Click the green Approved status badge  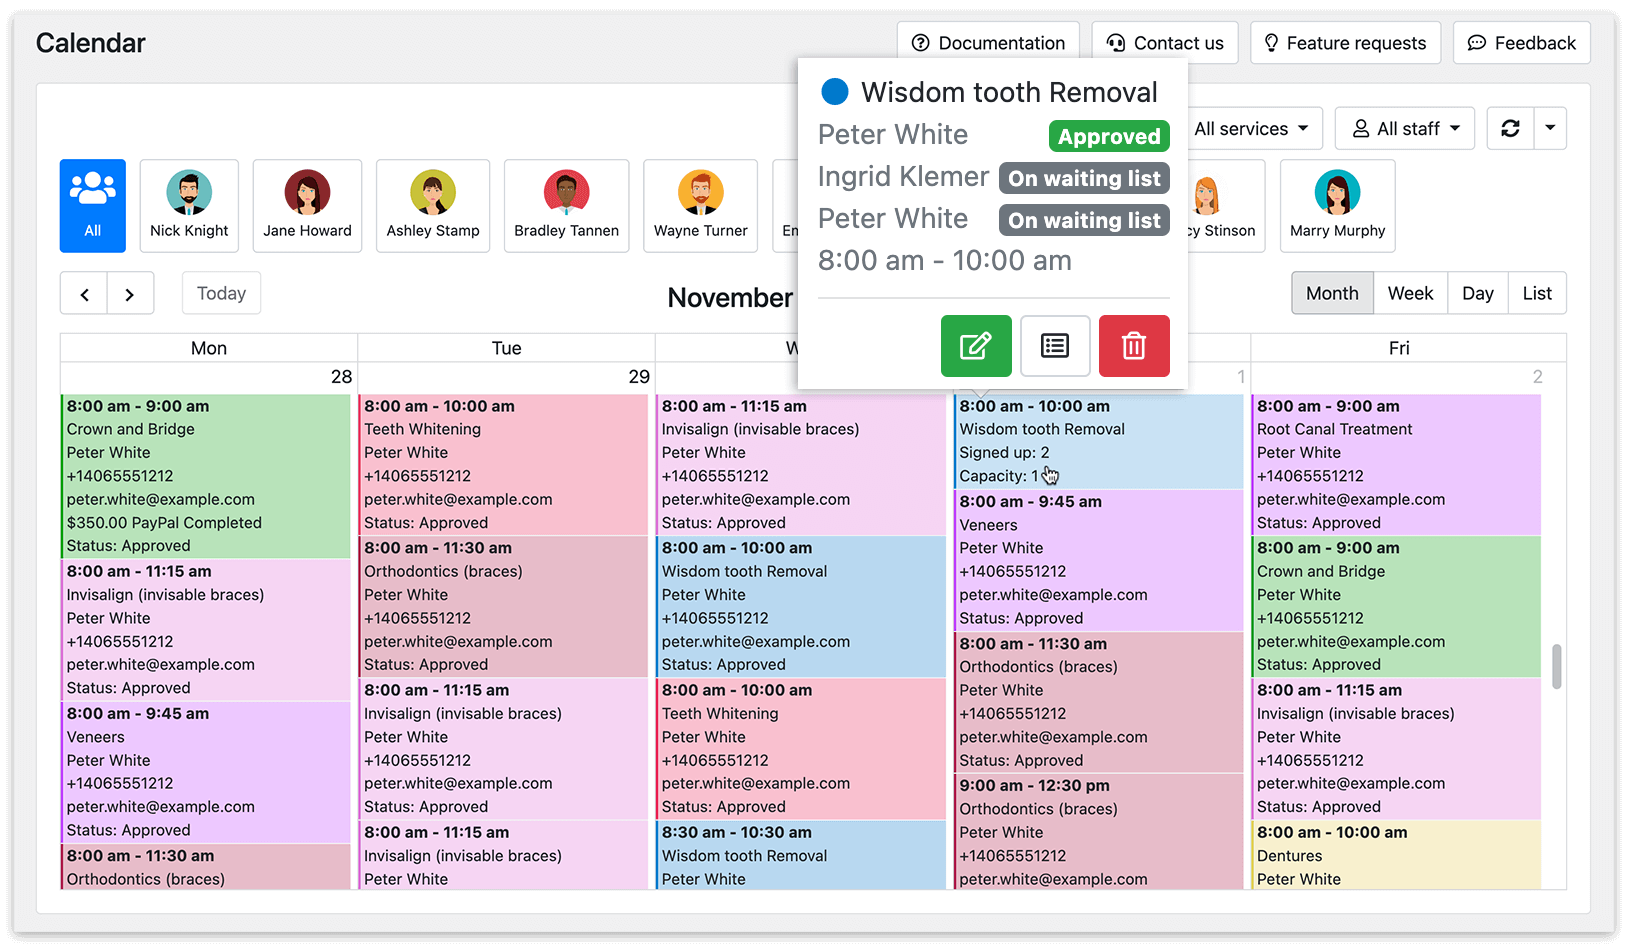1109,136
